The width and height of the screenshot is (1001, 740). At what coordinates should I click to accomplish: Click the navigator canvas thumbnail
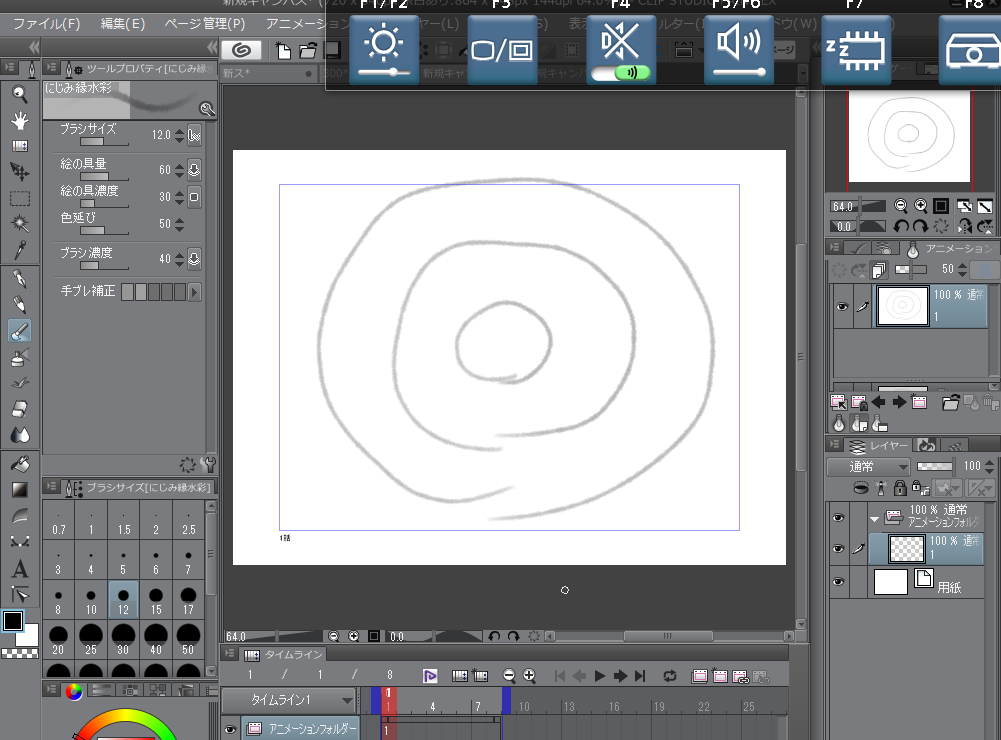pos(908,134)
